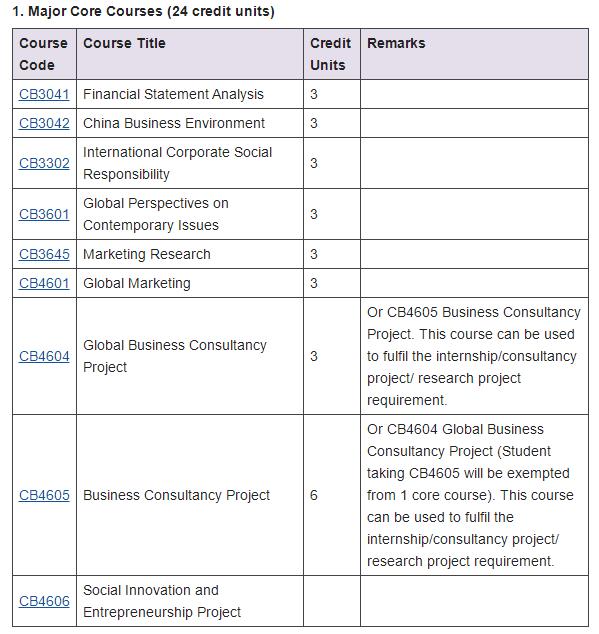The height and width of the screenshot is (634, 599).
Task: Click the Marketing Research title cell
Action: [190, 254]
